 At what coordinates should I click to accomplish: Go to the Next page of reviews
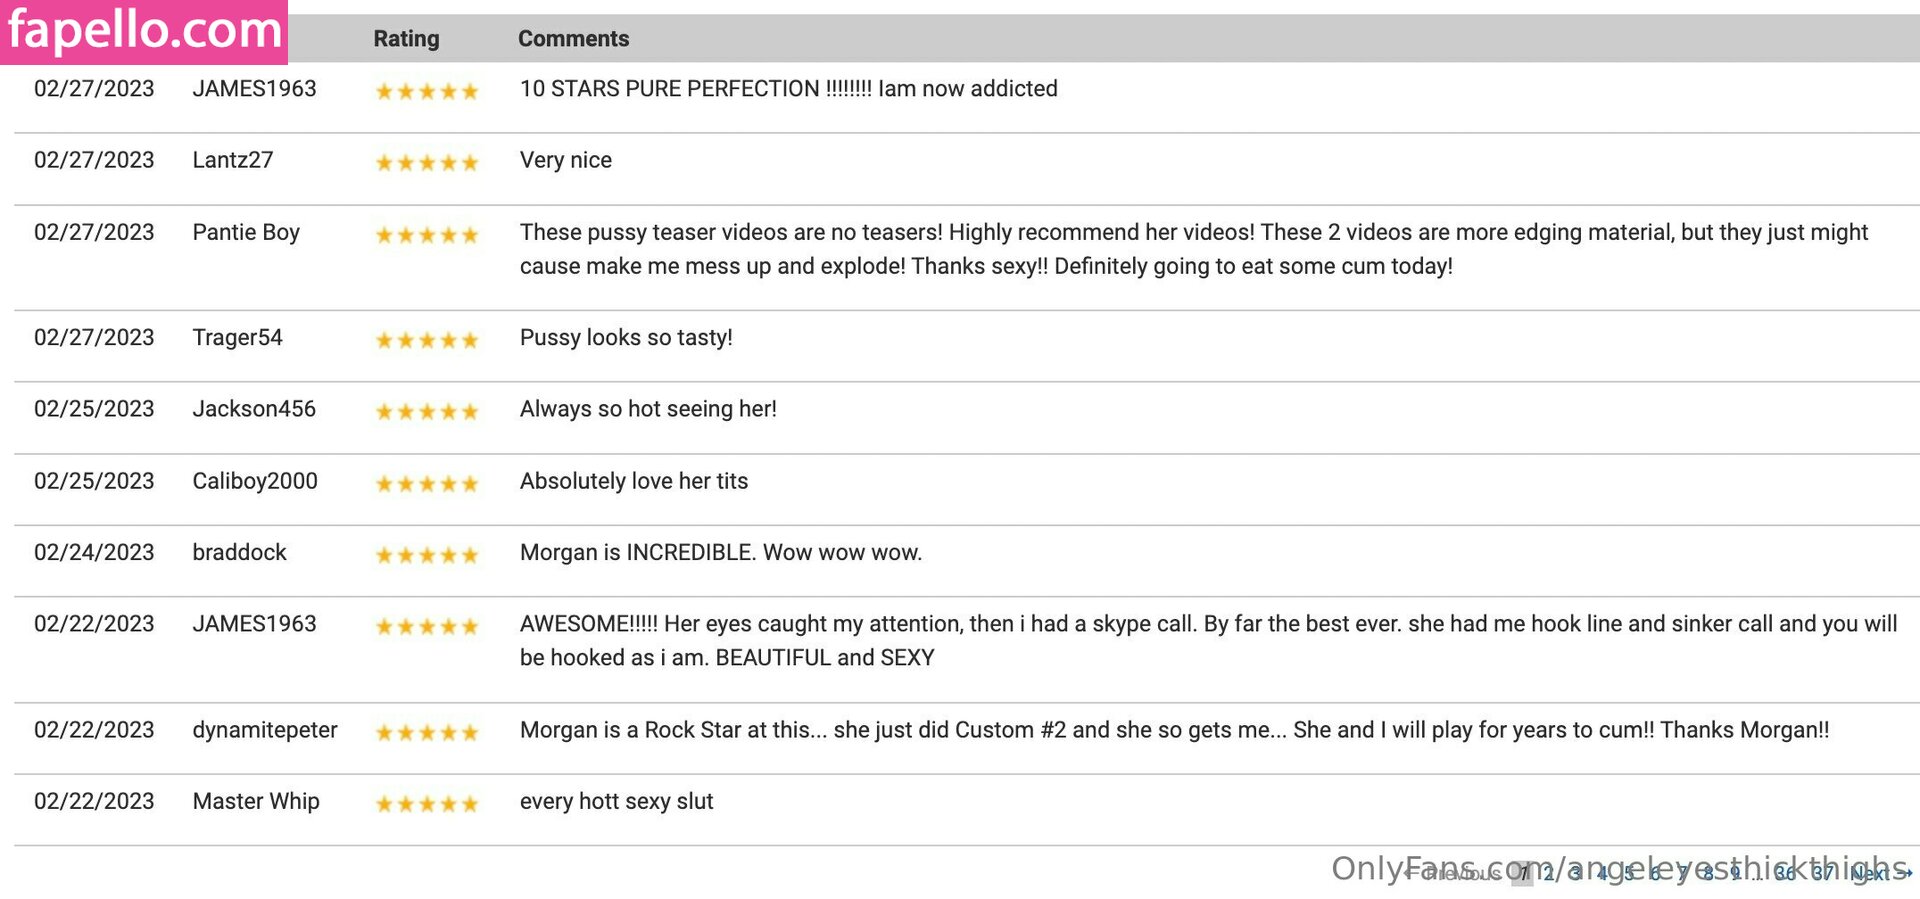(x=1880, y=873)
